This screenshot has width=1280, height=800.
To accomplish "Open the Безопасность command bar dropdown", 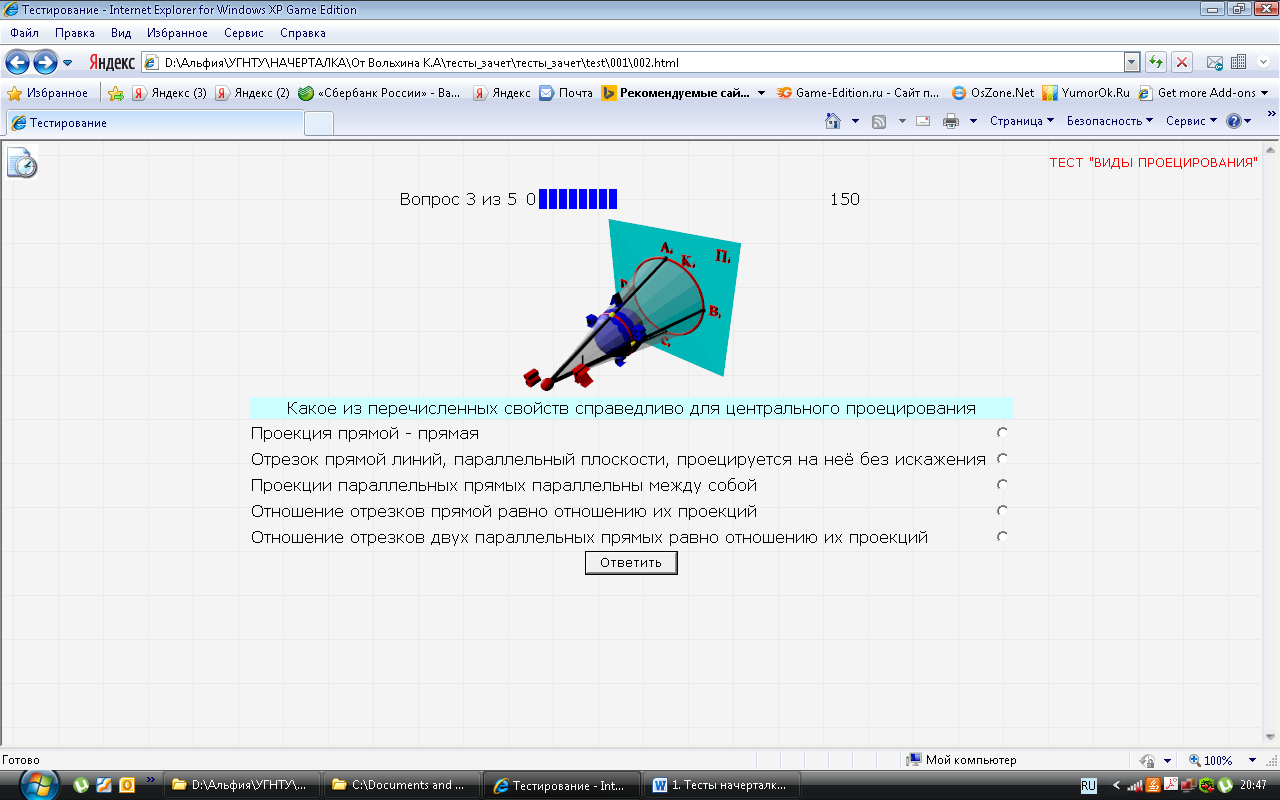I will coord(1110,121).
